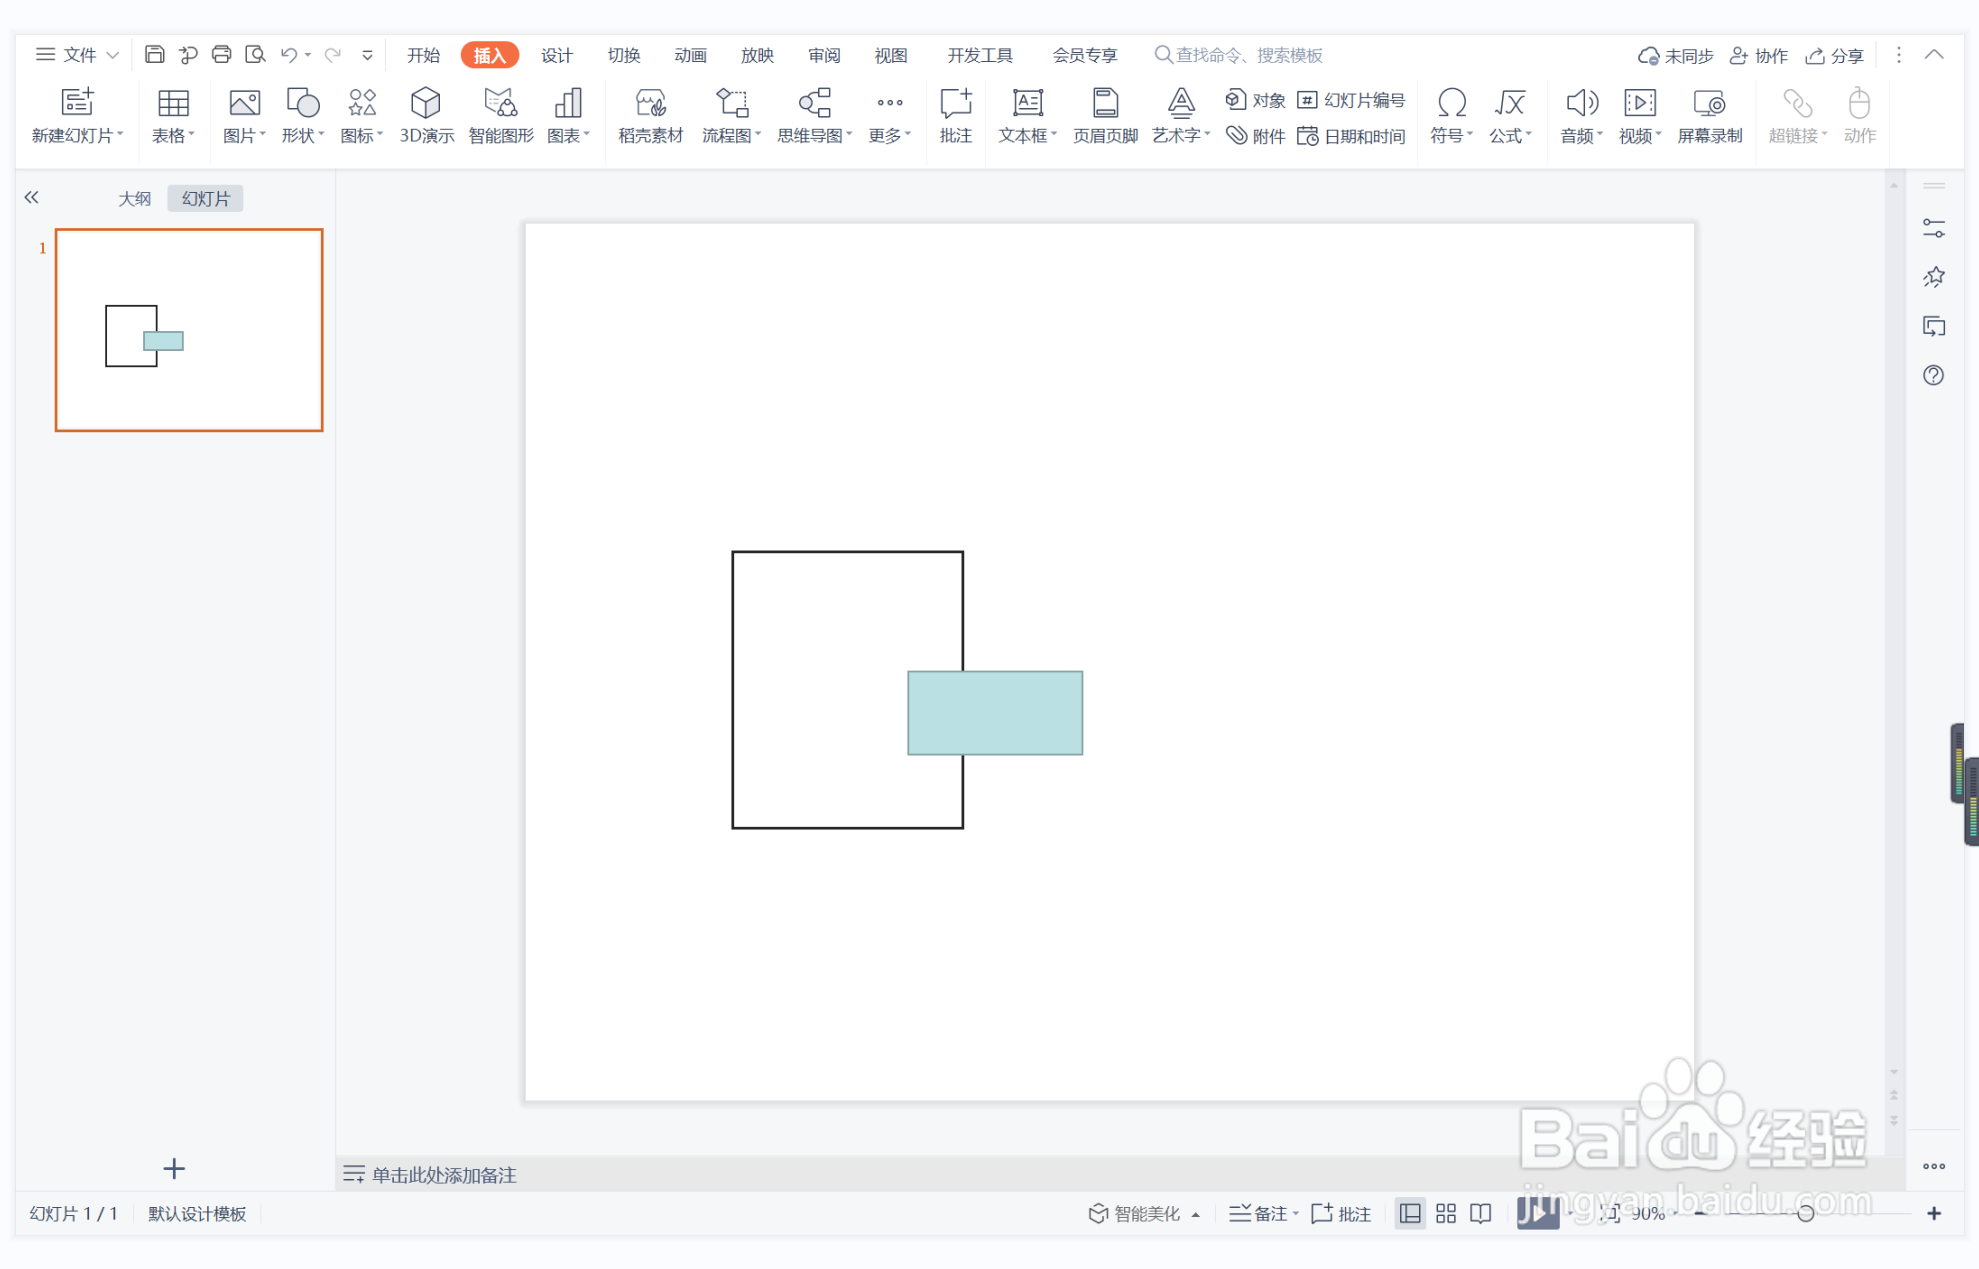Click the save icon in quick toolbar
This screenshot has height=1269, width=1979.
click(x=154, y=55)
